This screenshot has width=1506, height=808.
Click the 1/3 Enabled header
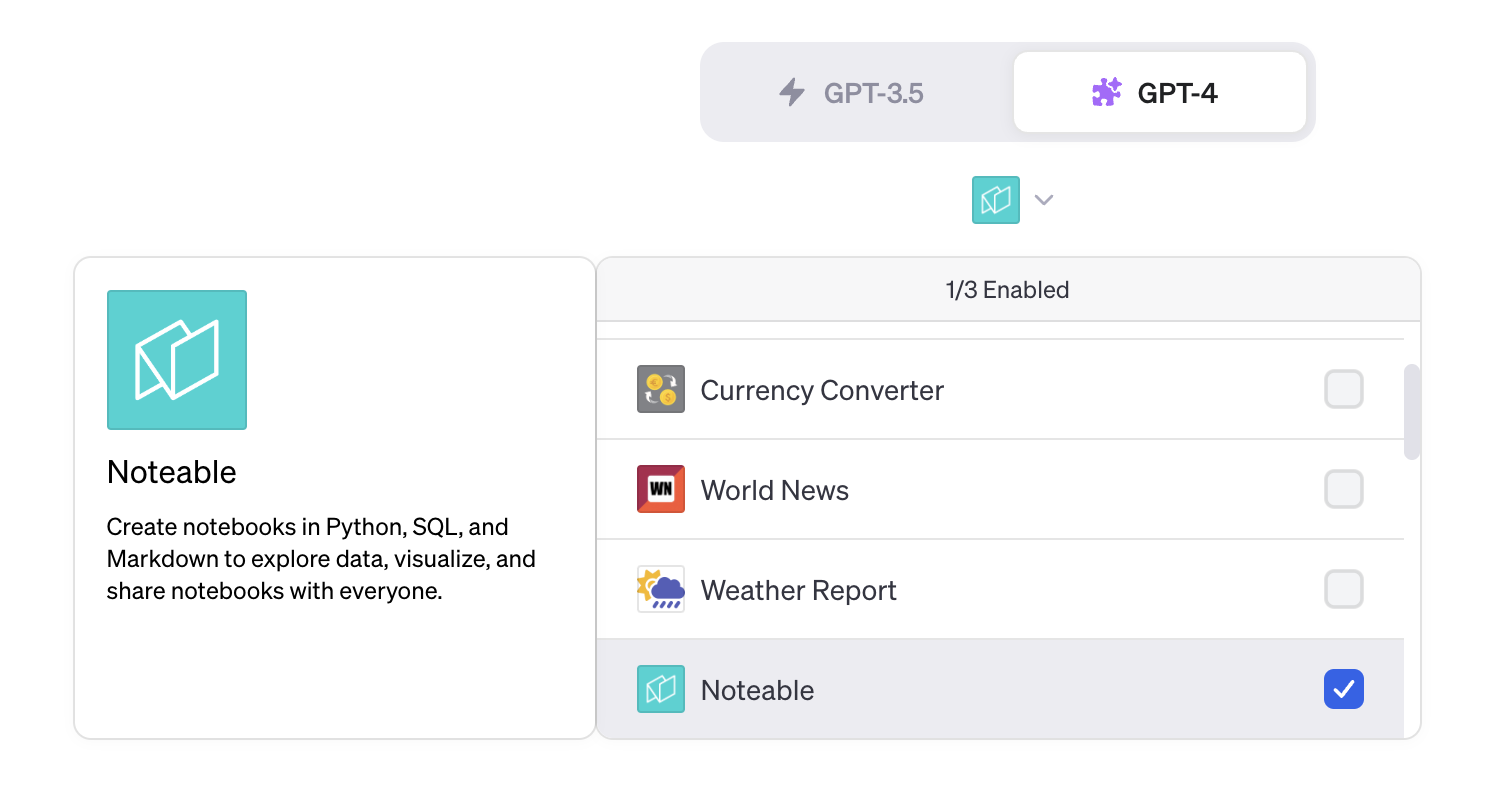pyautogui.click(x=1008, y=290)
